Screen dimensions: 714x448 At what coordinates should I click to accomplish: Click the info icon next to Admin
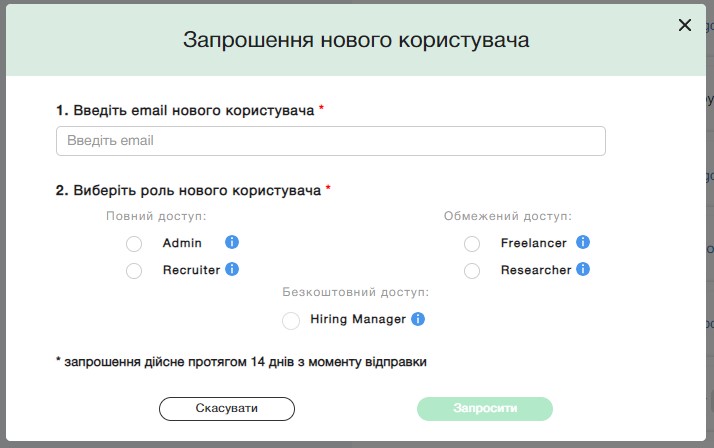(x=232, y=242)
